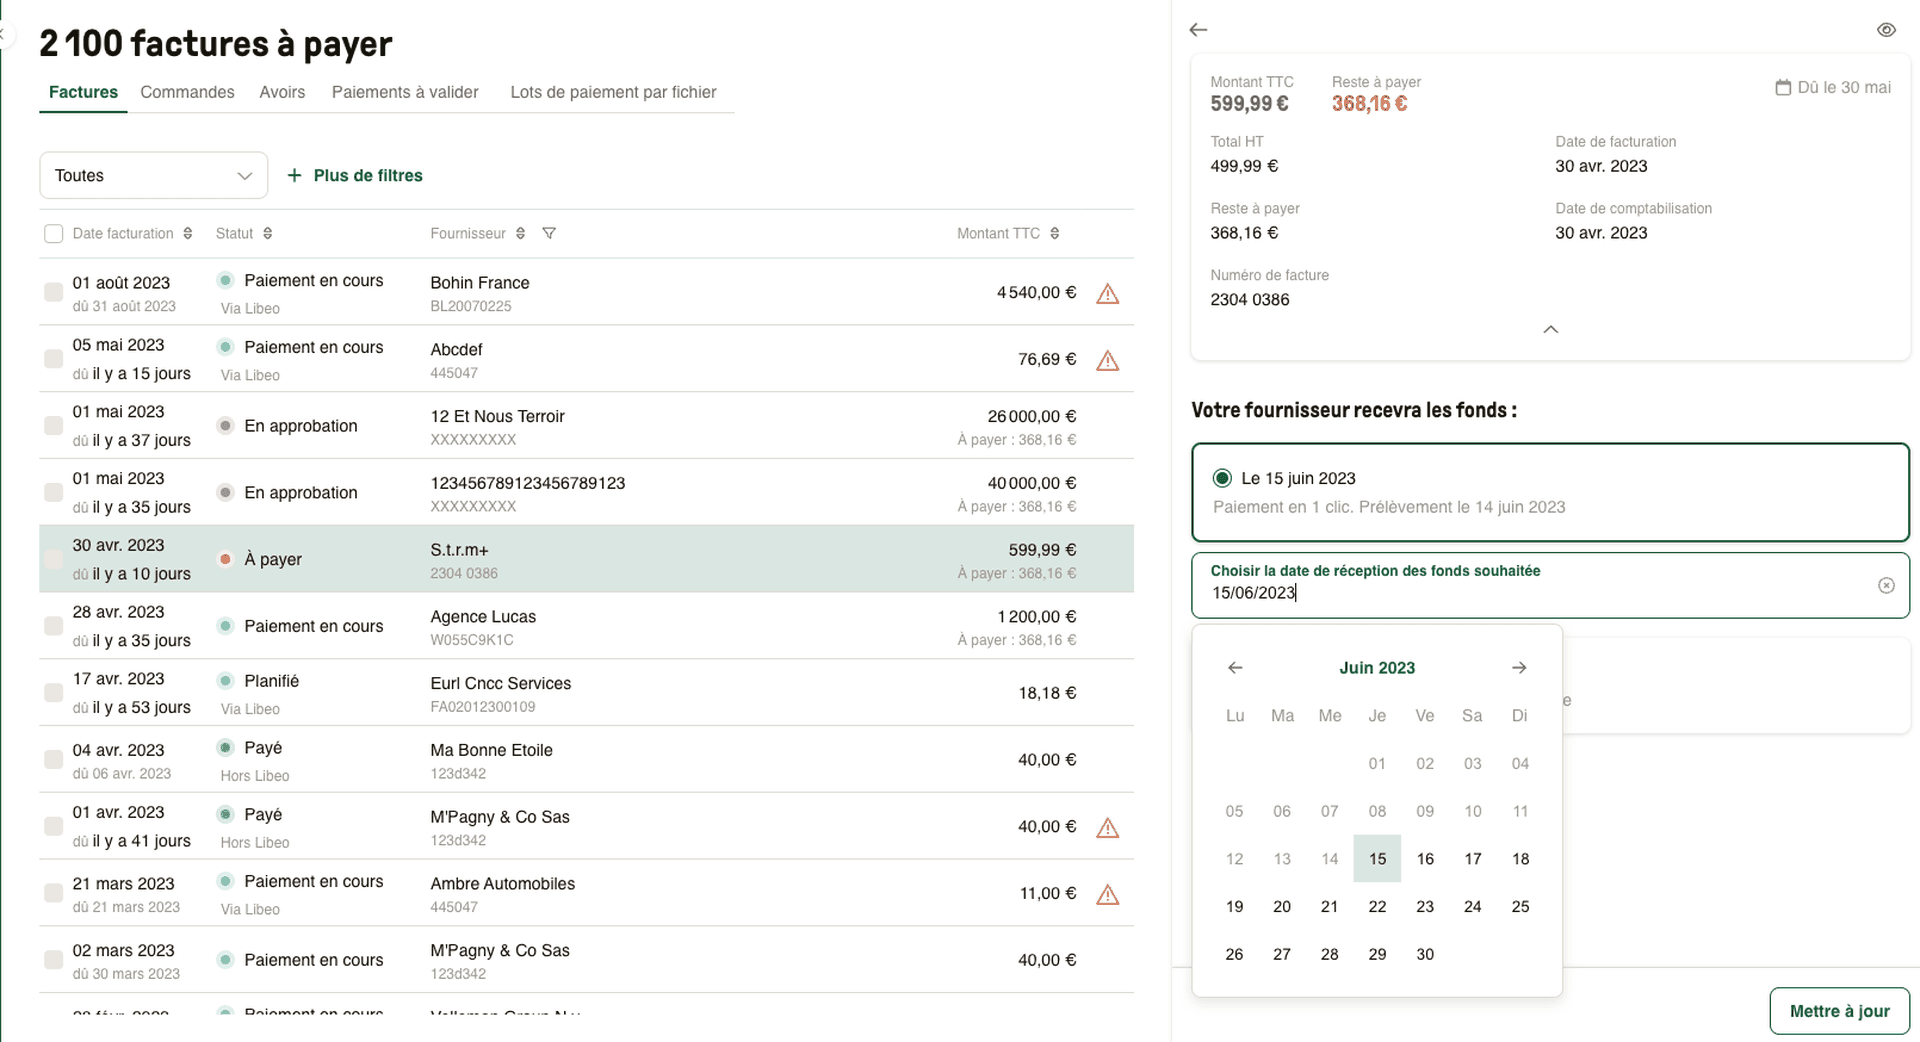The image size is (1920, 1042).
Task: Click the reception date input field
Action: [x=1550, y=585]
